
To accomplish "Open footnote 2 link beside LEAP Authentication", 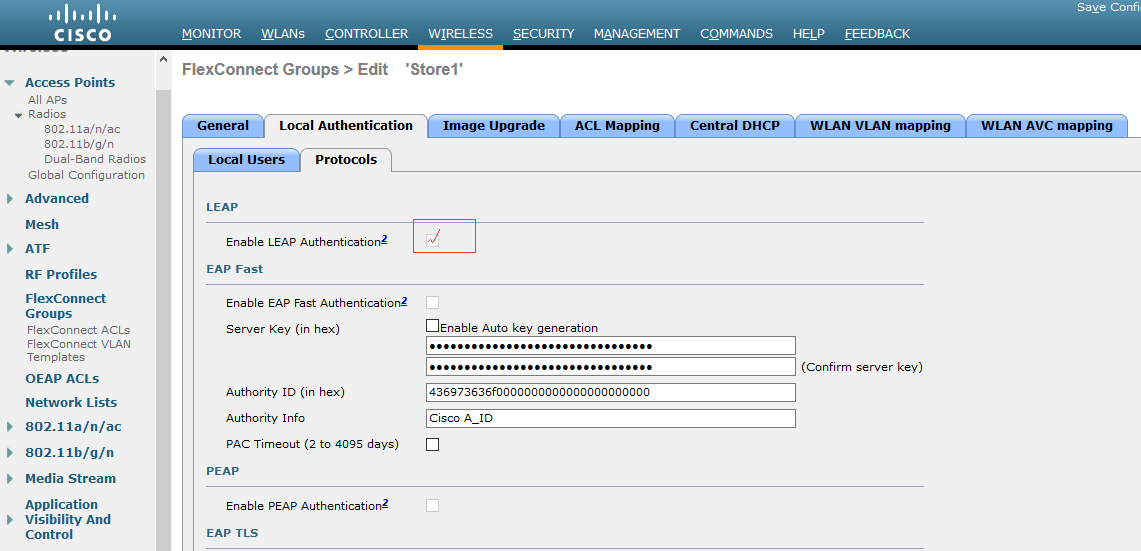I will click(x=384, y=239).
